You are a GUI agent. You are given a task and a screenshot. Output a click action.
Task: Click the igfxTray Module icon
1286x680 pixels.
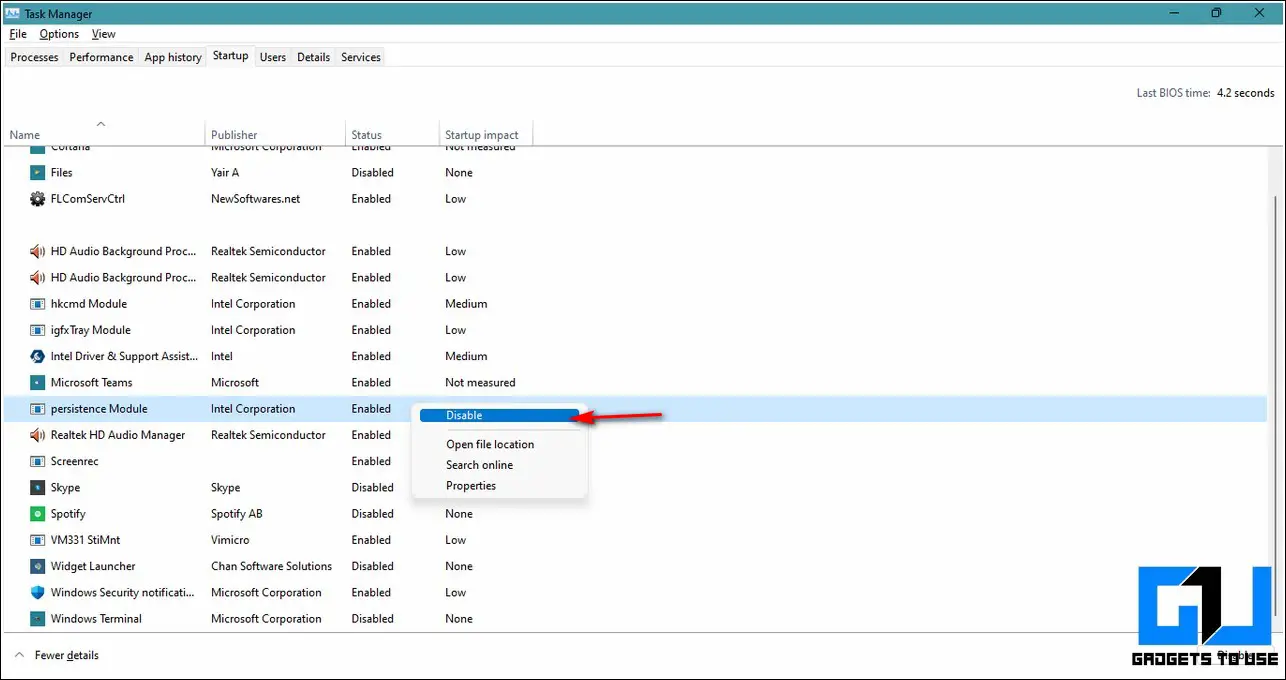coord(38,330)
